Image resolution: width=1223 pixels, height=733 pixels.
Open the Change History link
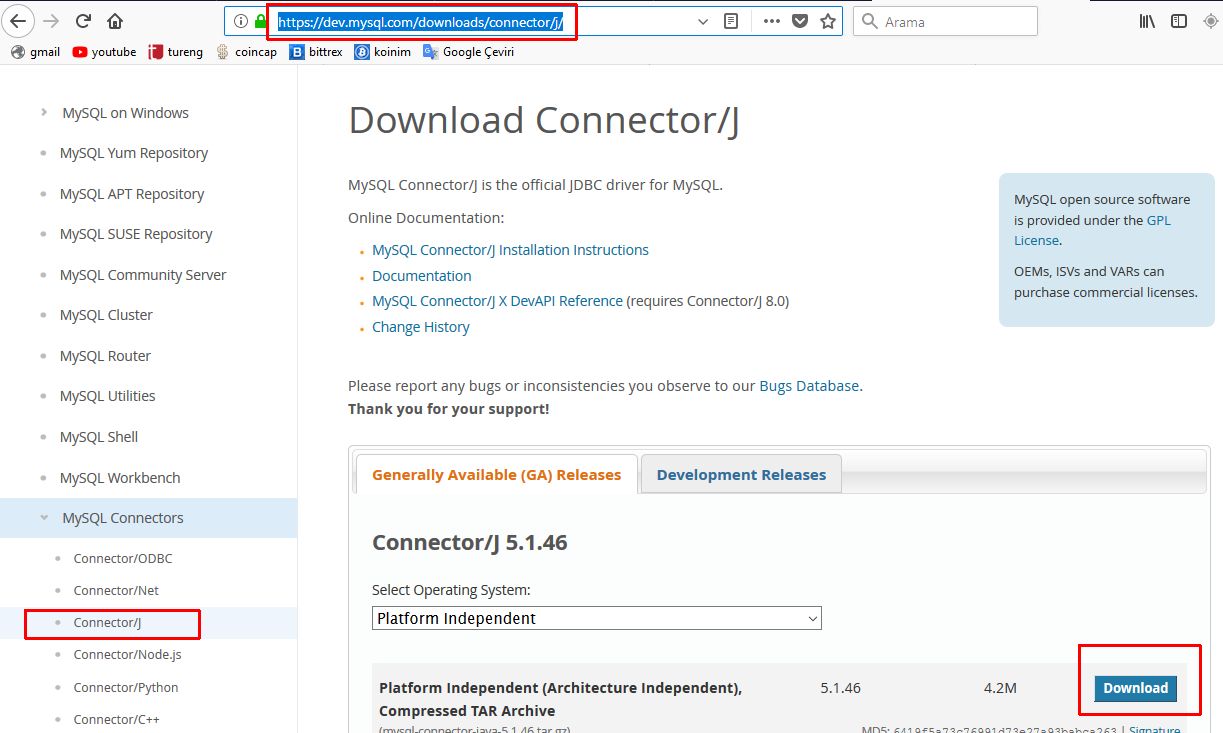click(421, 327)
